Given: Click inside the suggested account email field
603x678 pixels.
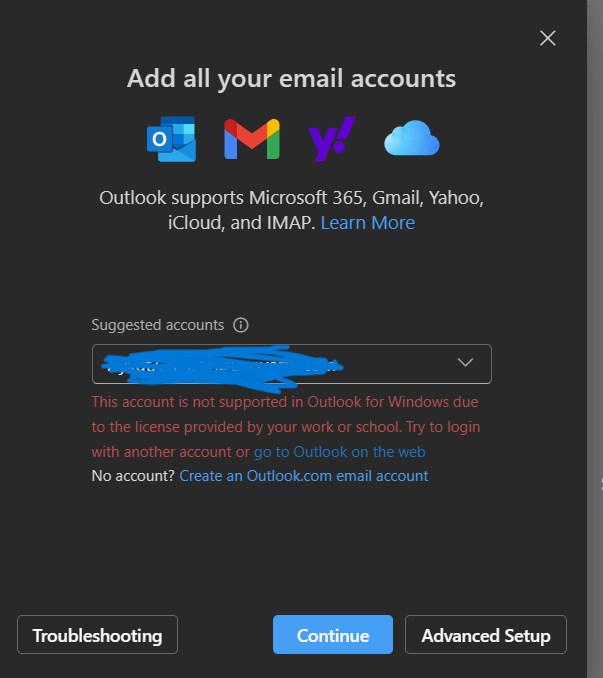Looking at the screenshot, I should [x=291, y=364].
